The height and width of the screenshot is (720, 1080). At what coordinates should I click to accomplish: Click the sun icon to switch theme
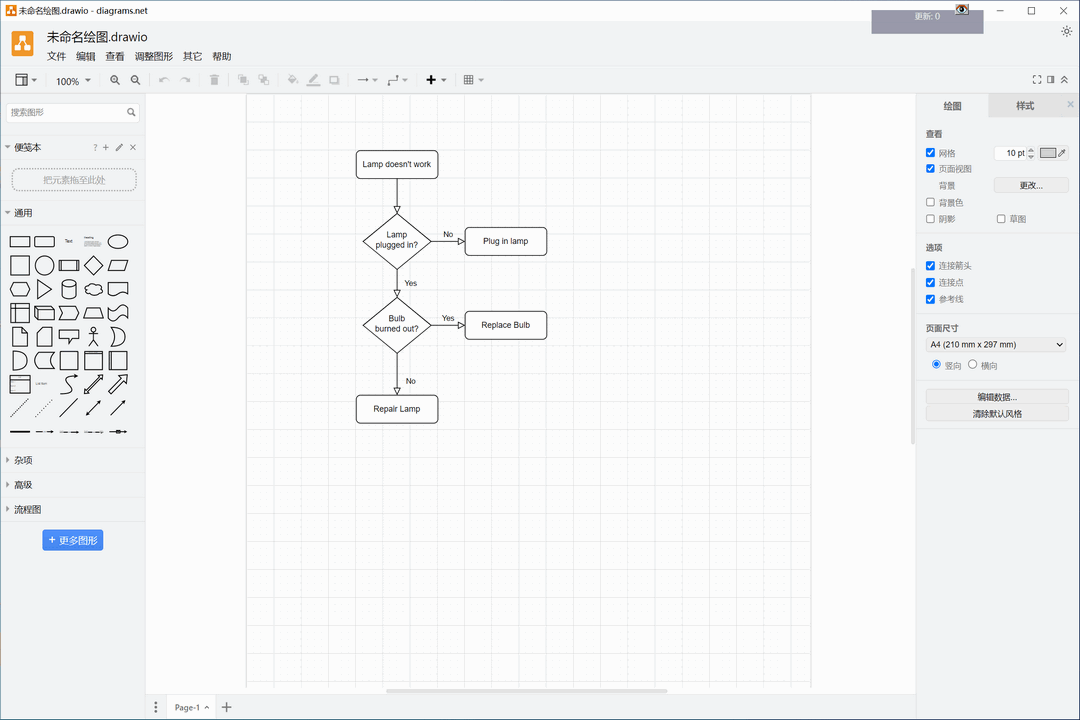click(1066, 32)
